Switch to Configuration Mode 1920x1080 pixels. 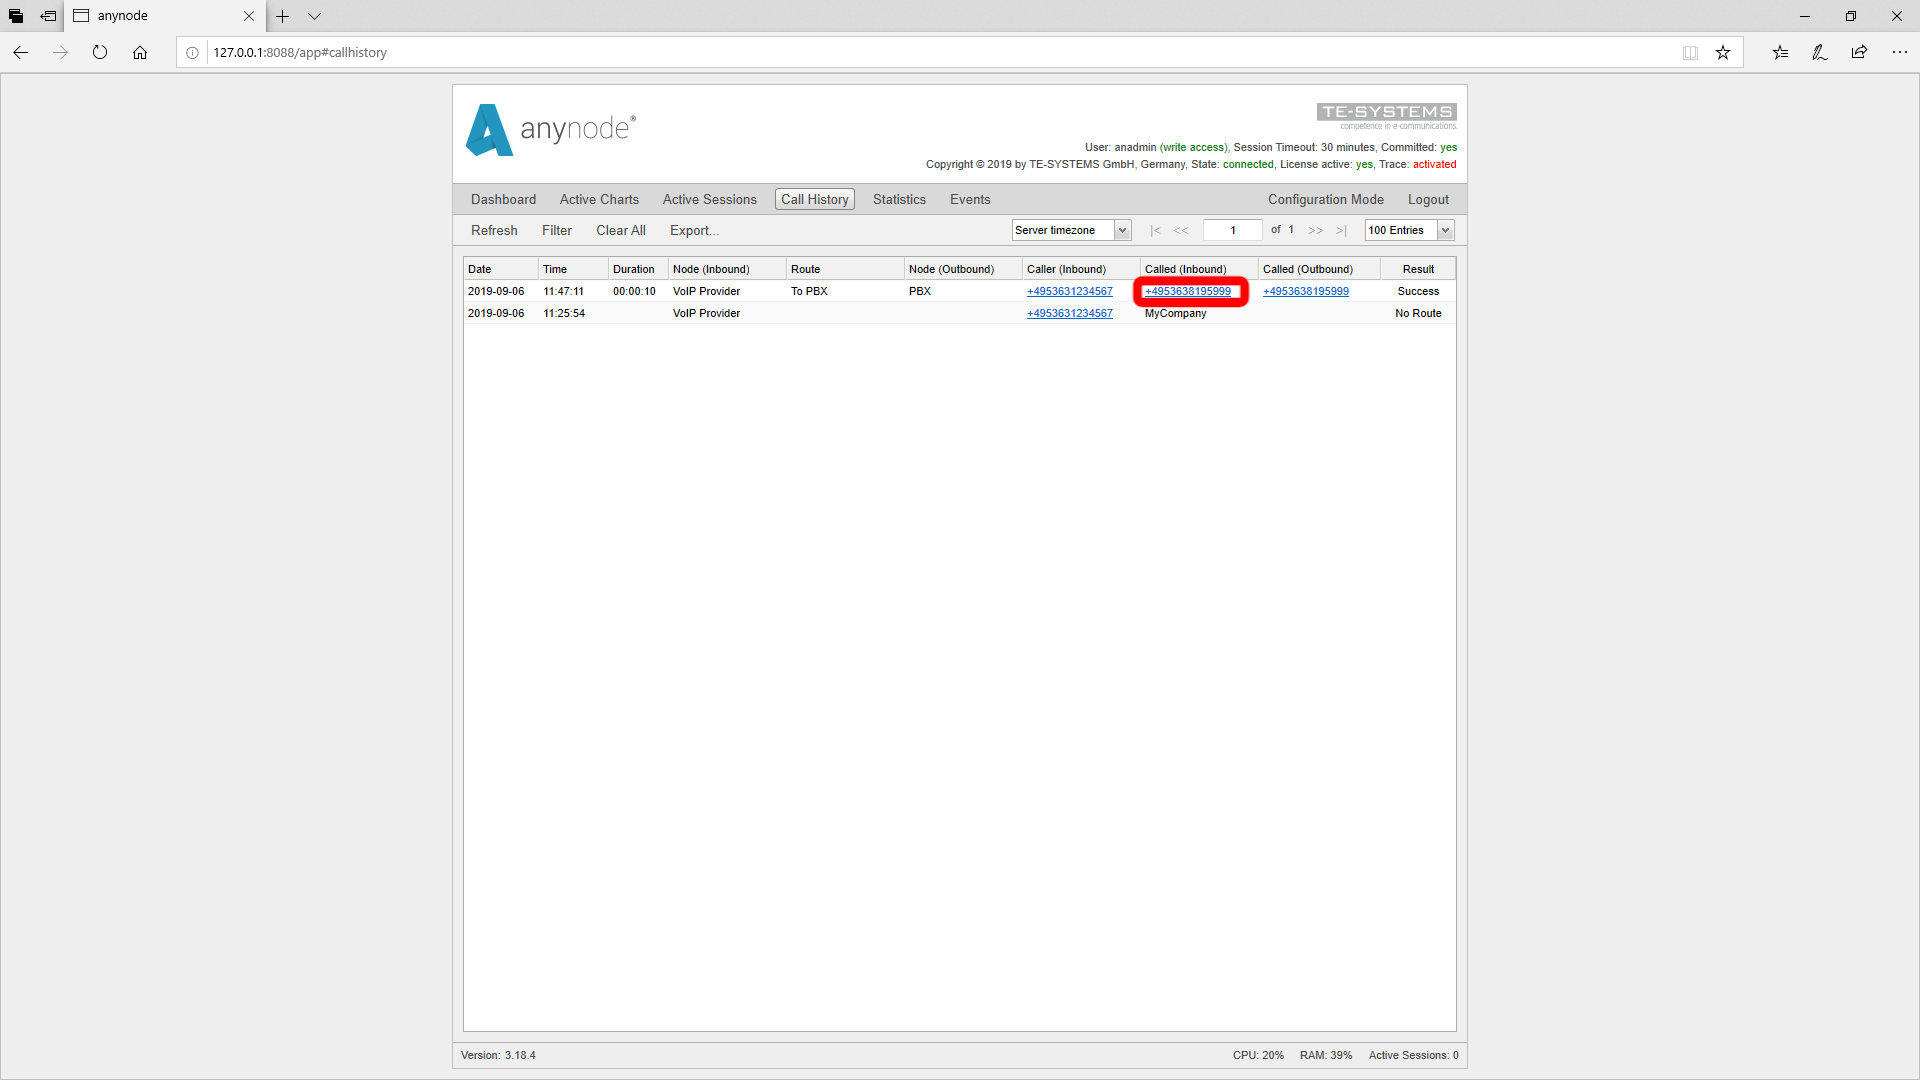tap(1325, 199)
